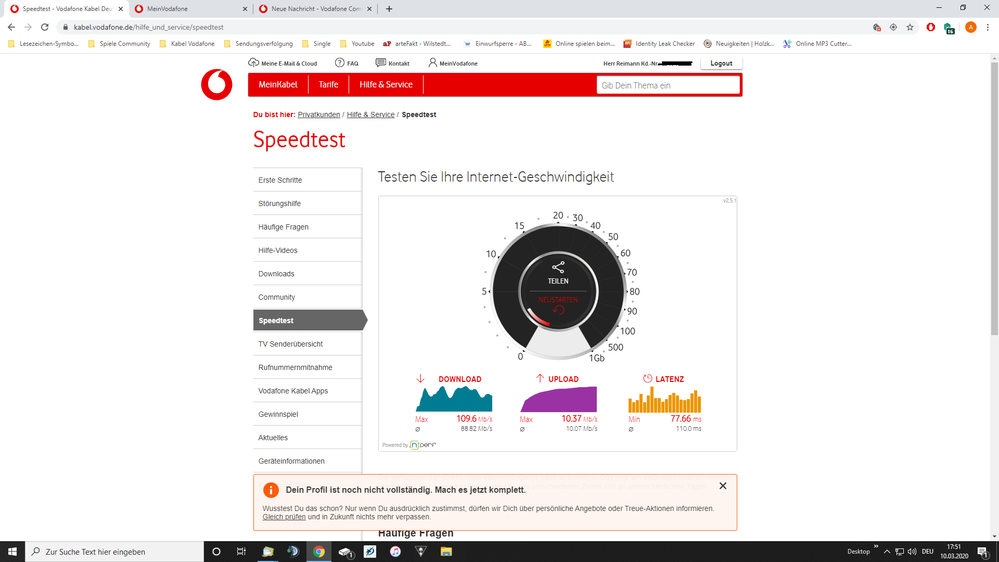The image size is (999, 562).
Task: Open the Windows Start menu
Action: [12, 552]
